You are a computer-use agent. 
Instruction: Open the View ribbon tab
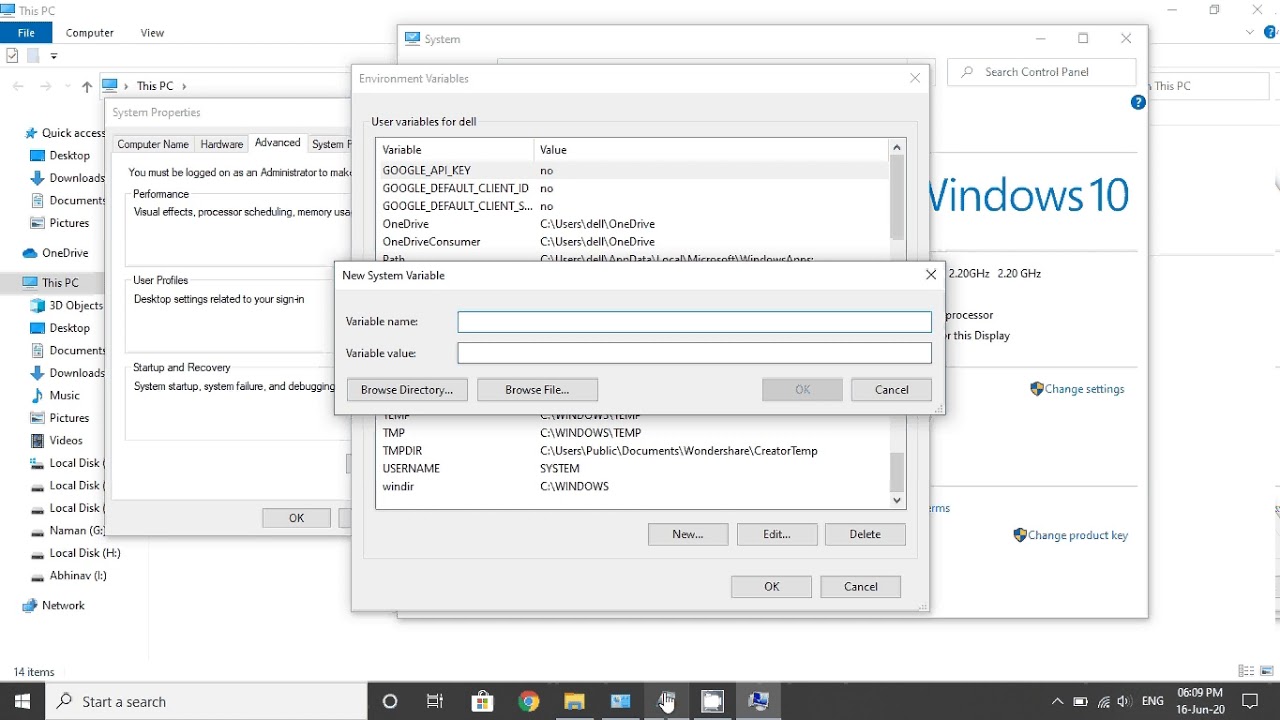pyautogui.click(x=152, y=33)
